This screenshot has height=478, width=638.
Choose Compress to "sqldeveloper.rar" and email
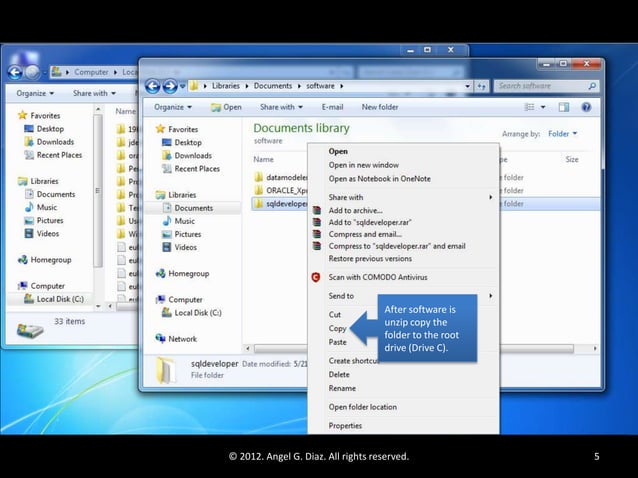397,246
